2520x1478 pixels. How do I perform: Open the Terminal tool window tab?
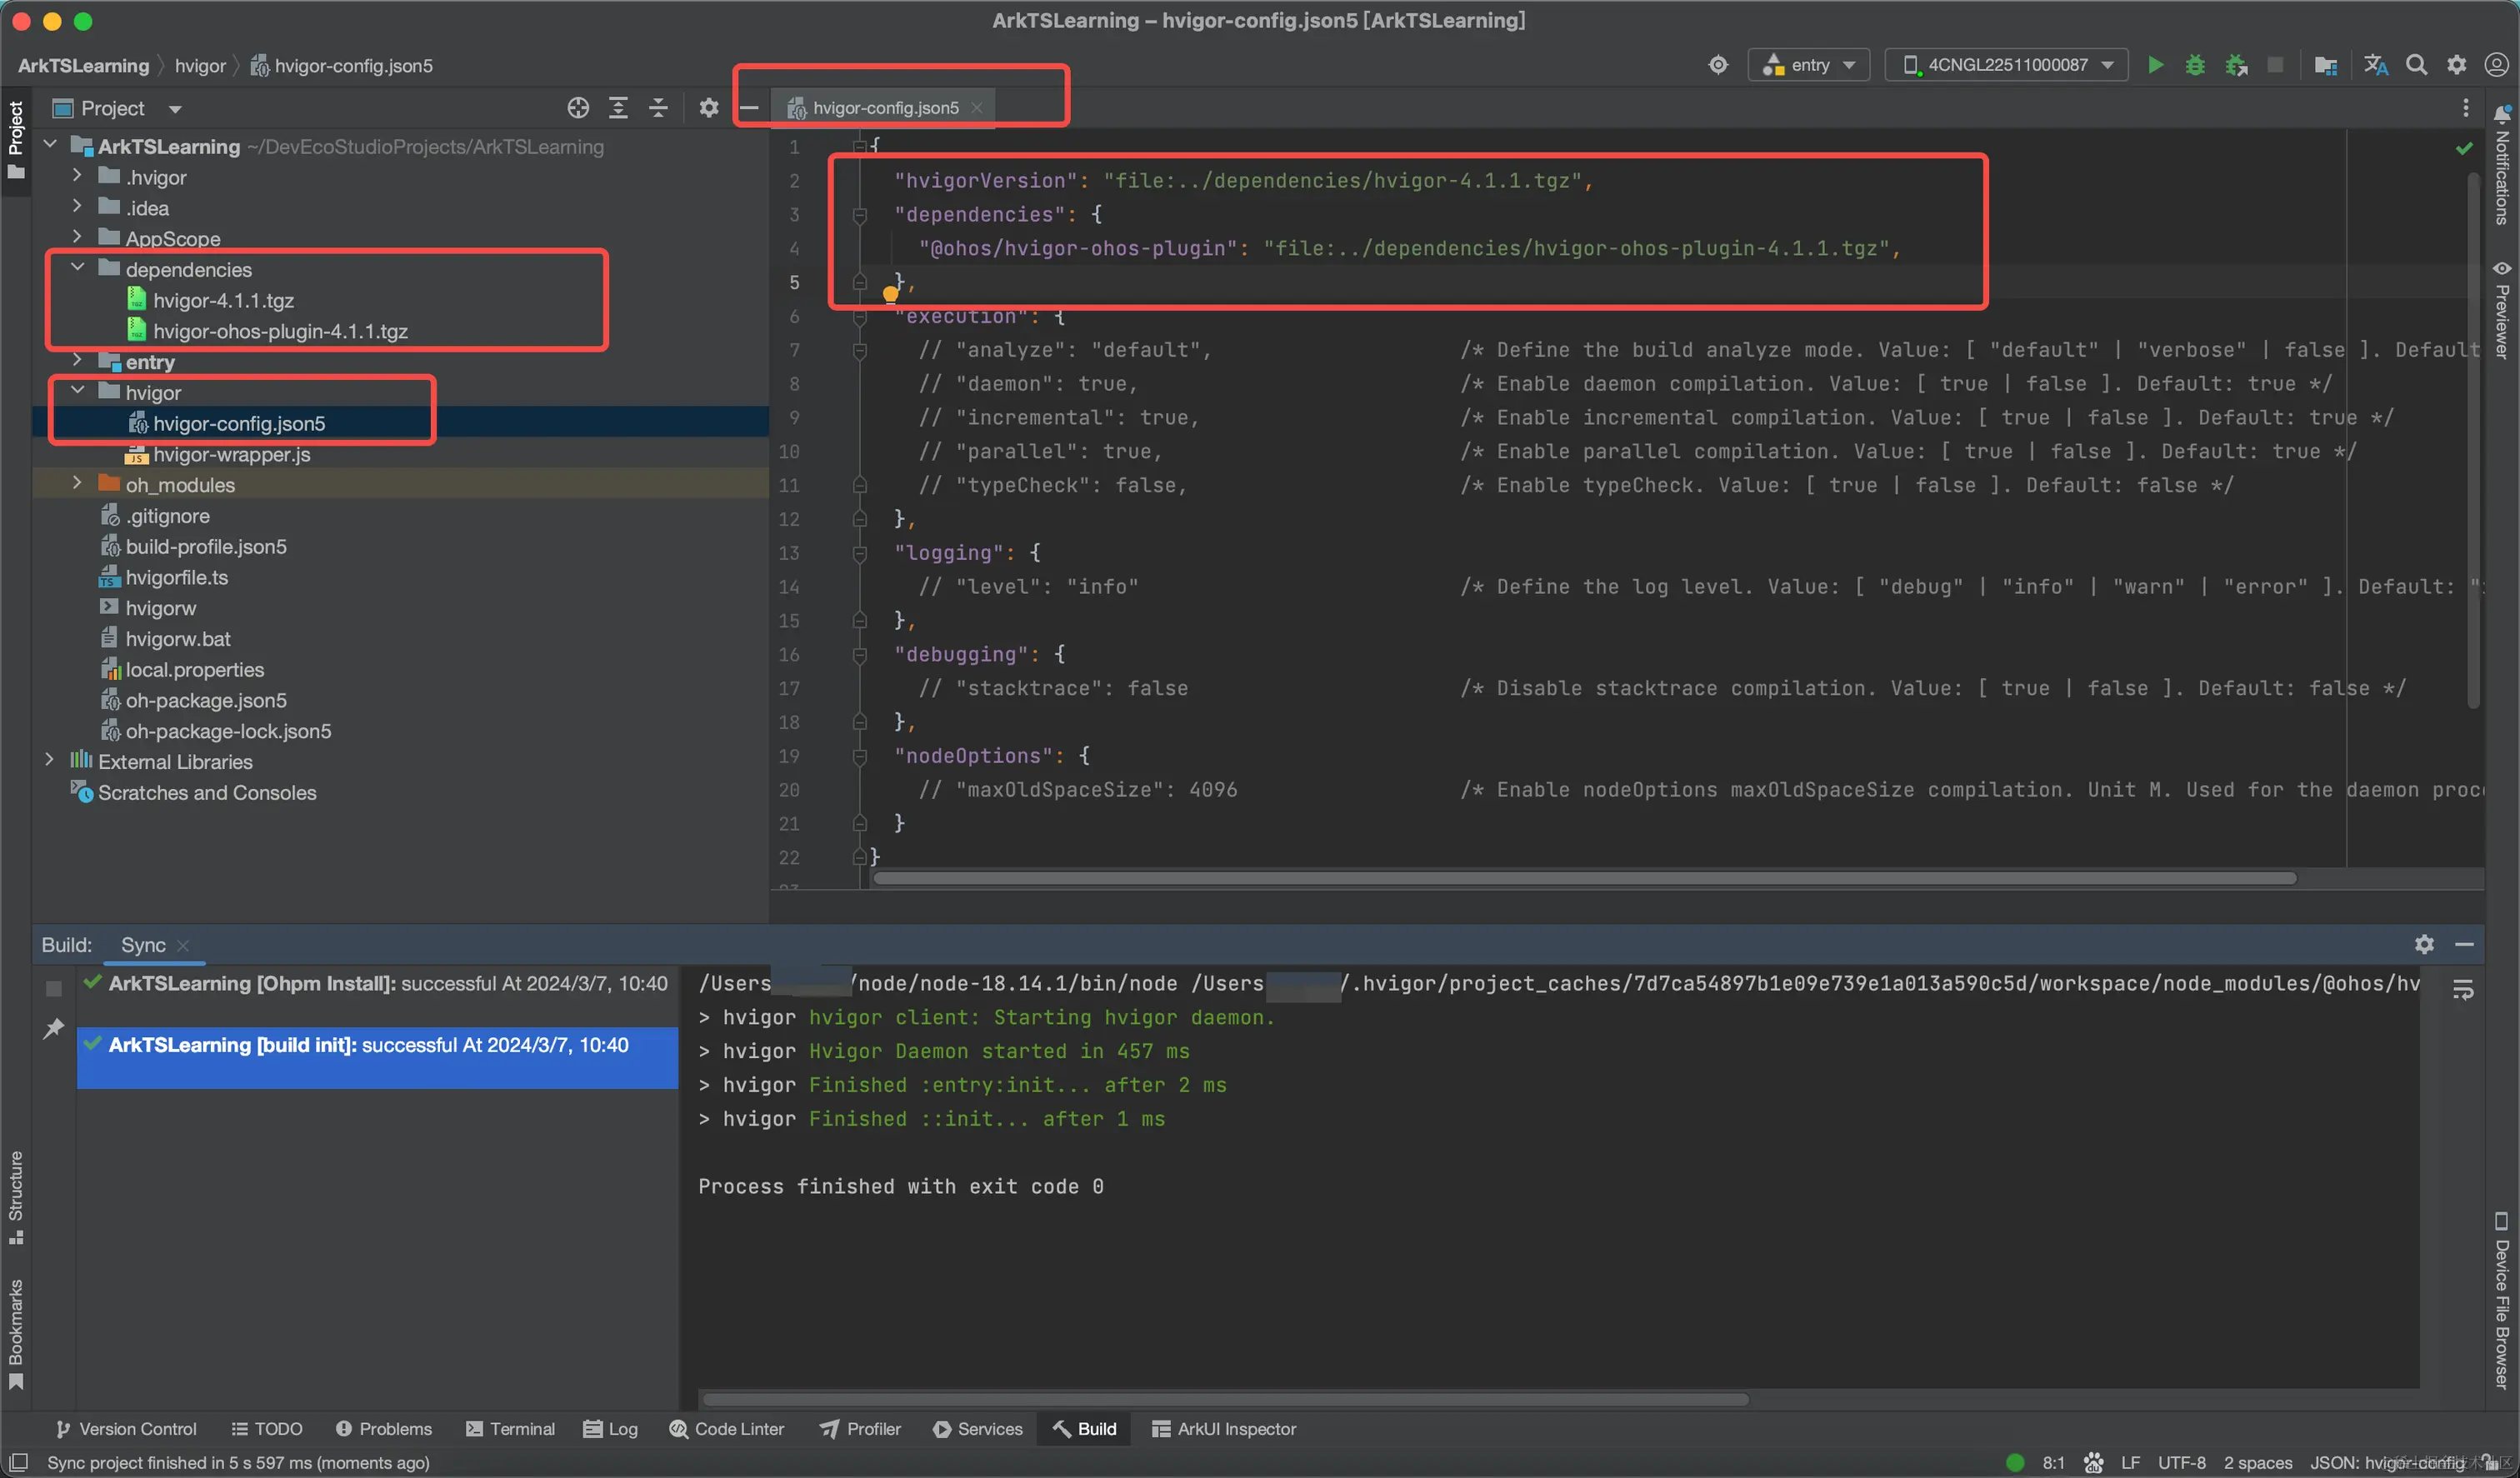[510, 1429]
